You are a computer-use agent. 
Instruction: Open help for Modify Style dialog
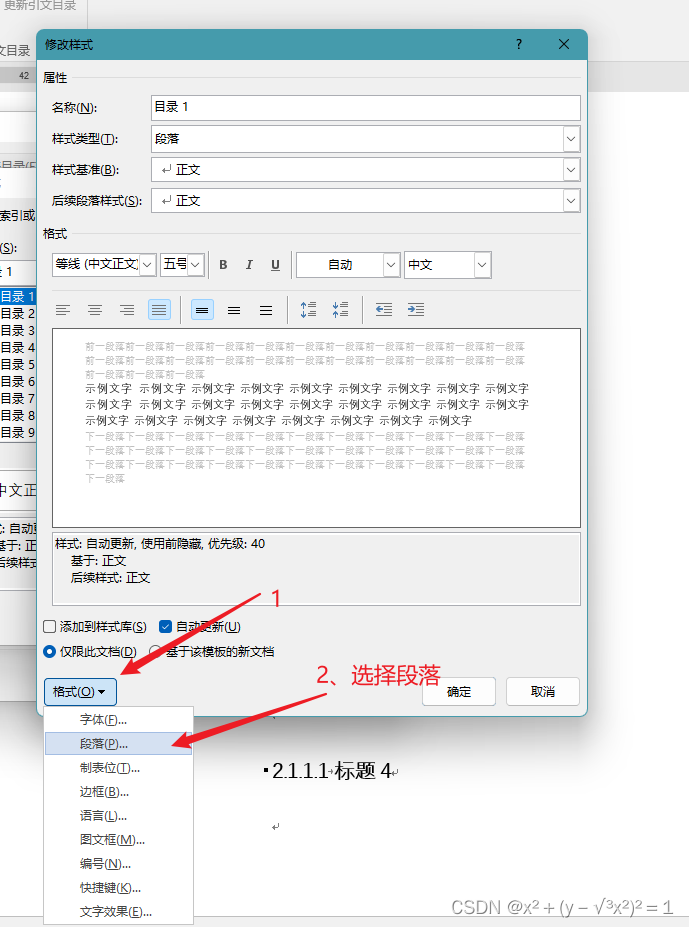[x=519, y=44]
